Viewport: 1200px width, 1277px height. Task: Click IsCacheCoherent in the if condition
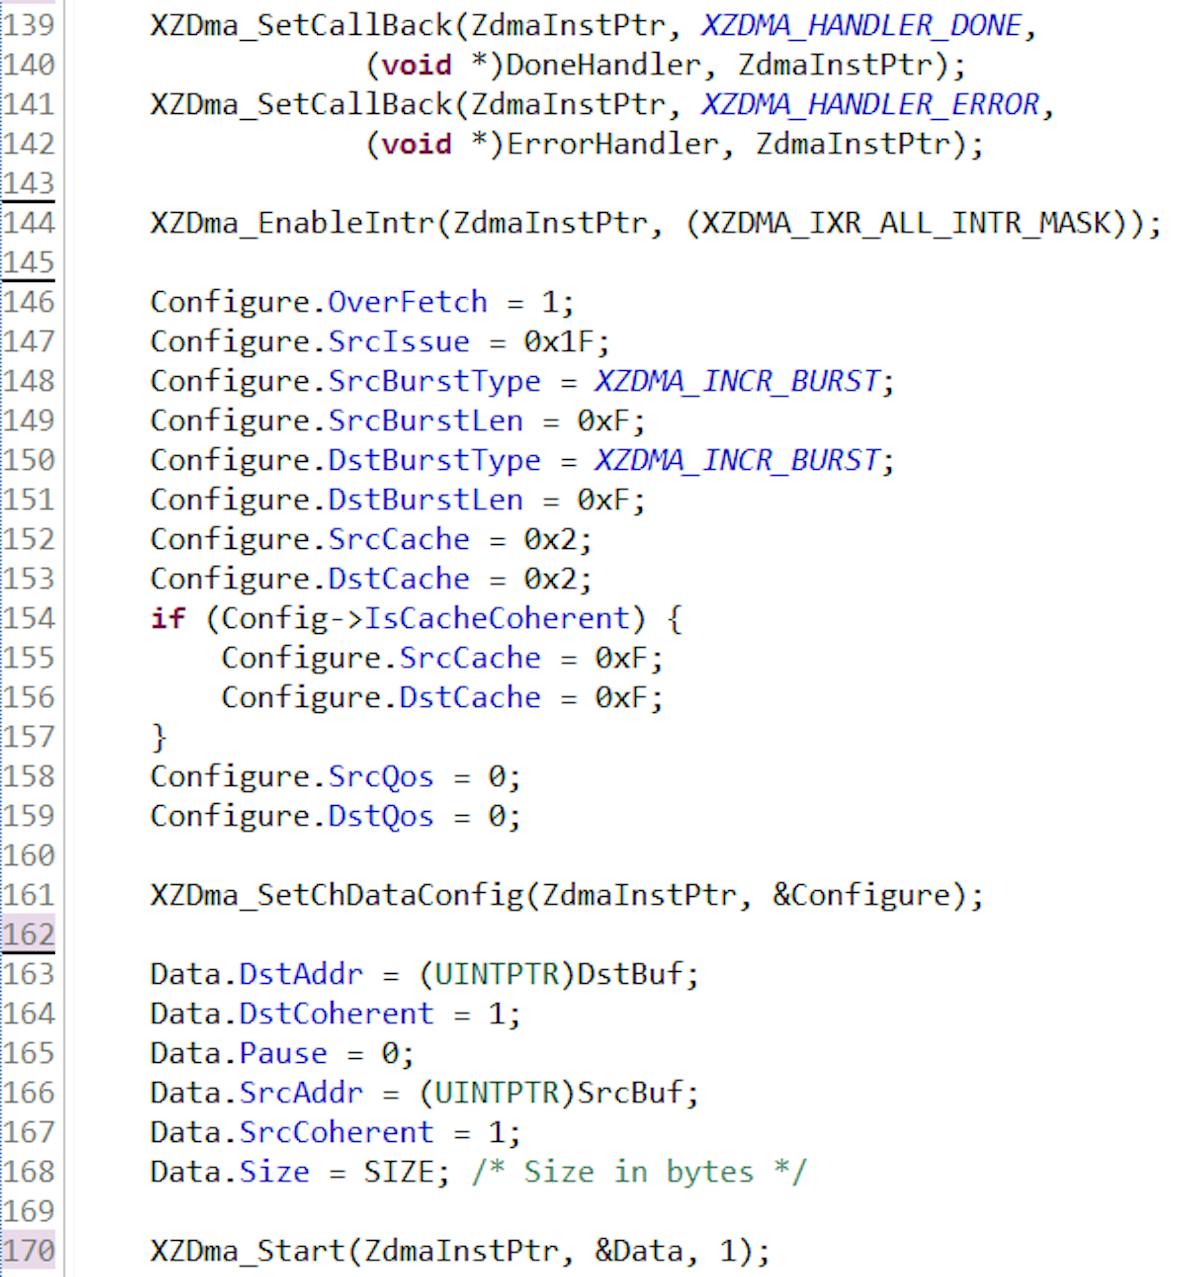coord(496,618)
